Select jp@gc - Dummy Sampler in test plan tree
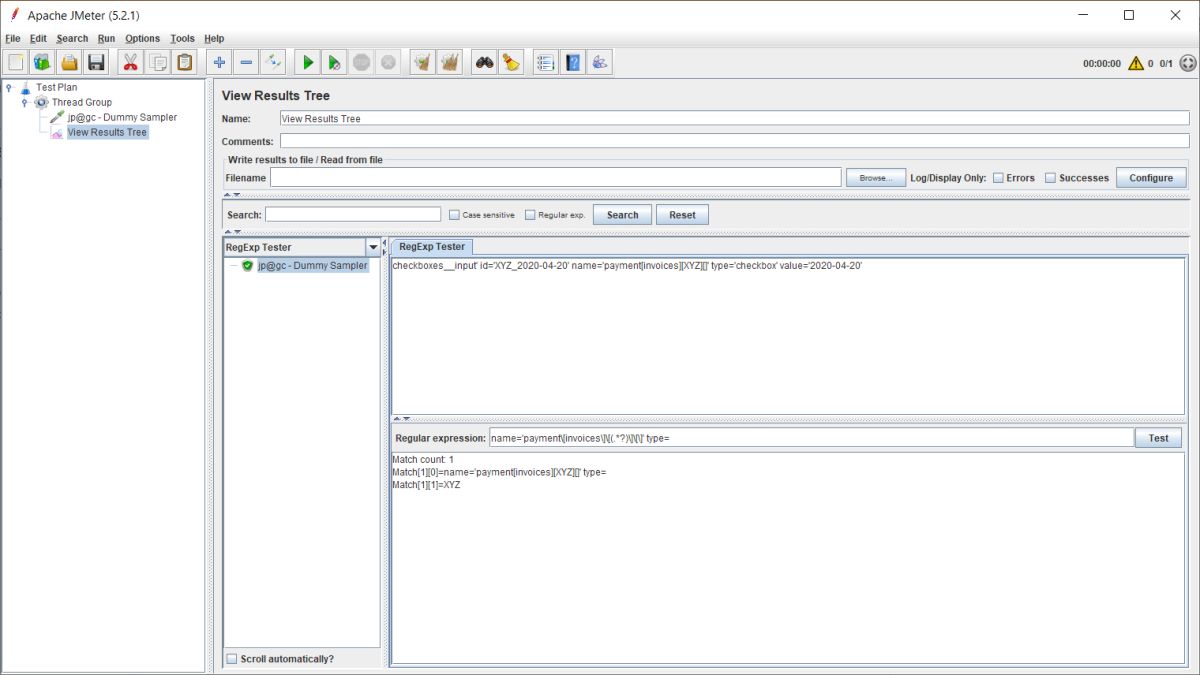 pyautogui.click(x=122, y=117)
